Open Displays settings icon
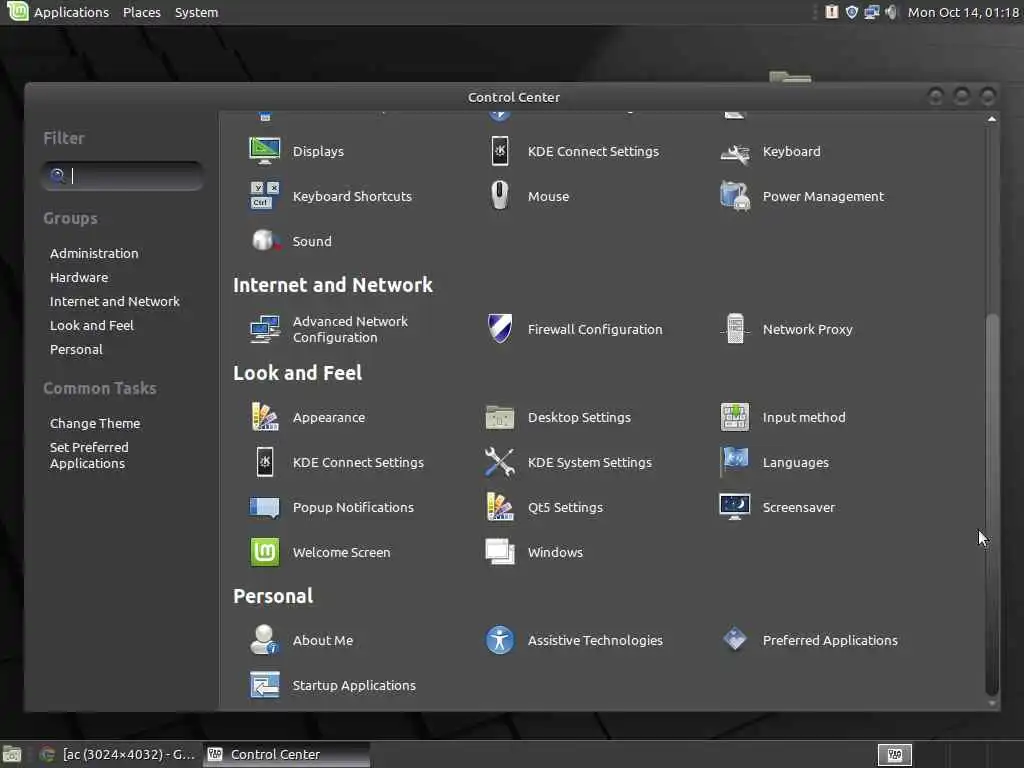This screenshot has width=1024, height=768. (264, 151)
